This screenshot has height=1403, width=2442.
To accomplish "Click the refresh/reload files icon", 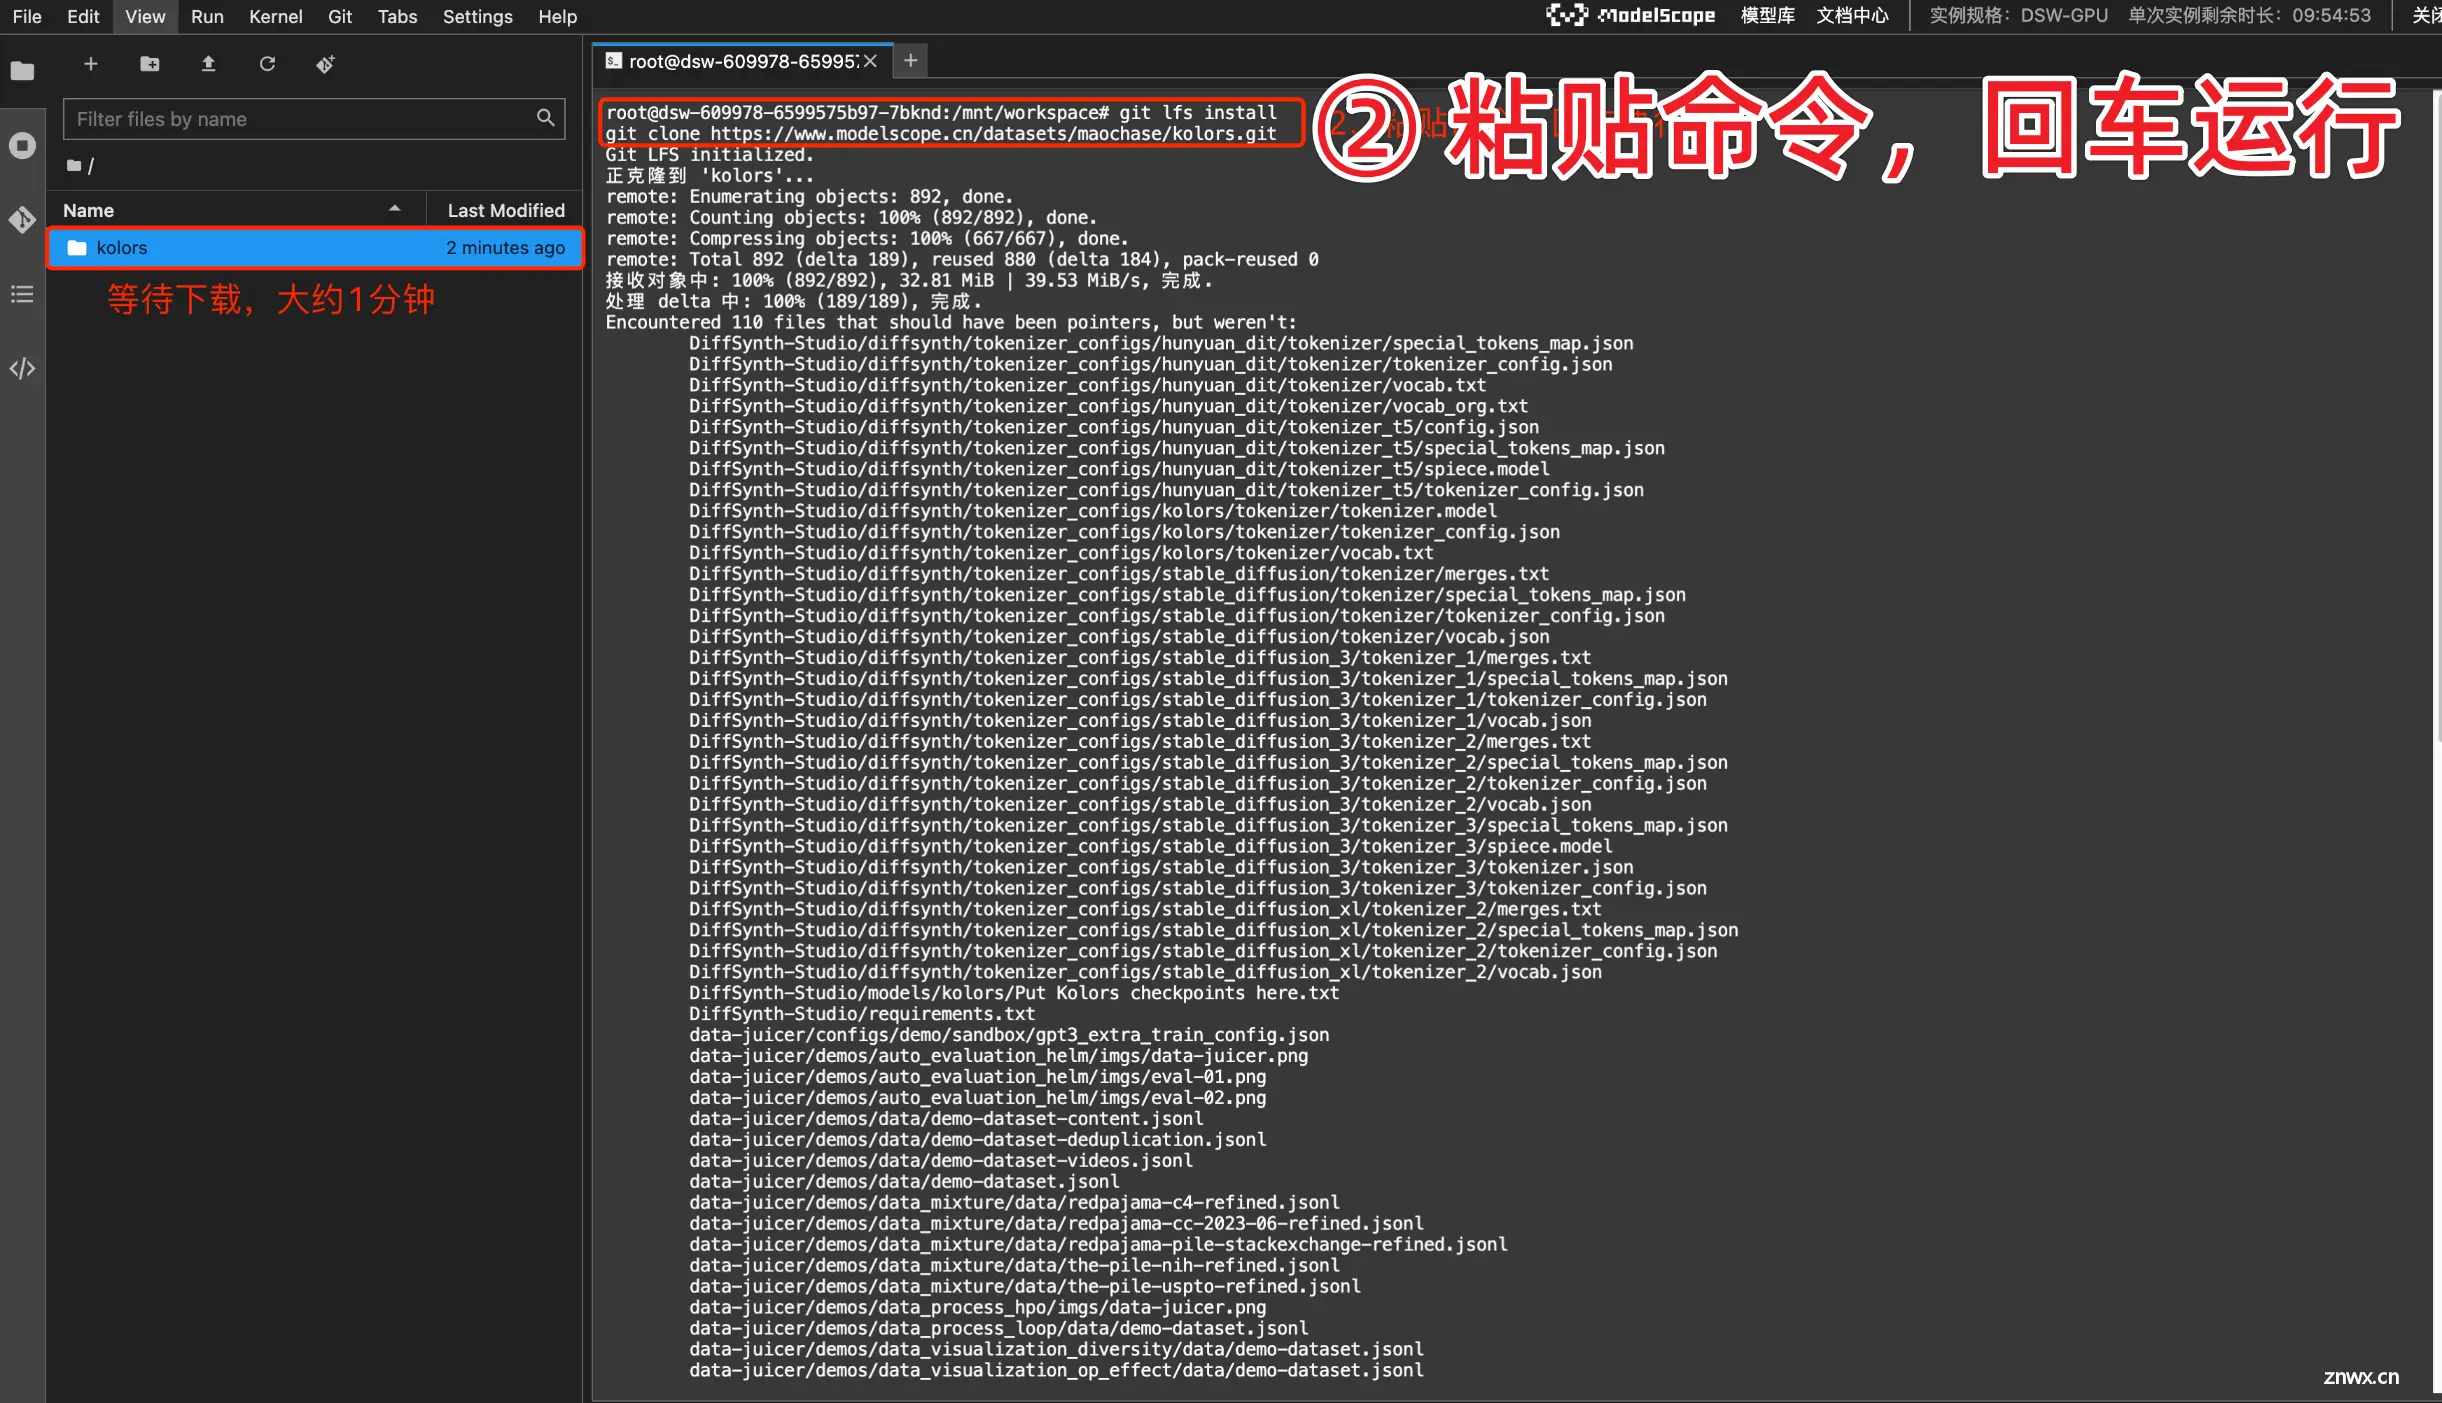I will (x=265, y=64).
